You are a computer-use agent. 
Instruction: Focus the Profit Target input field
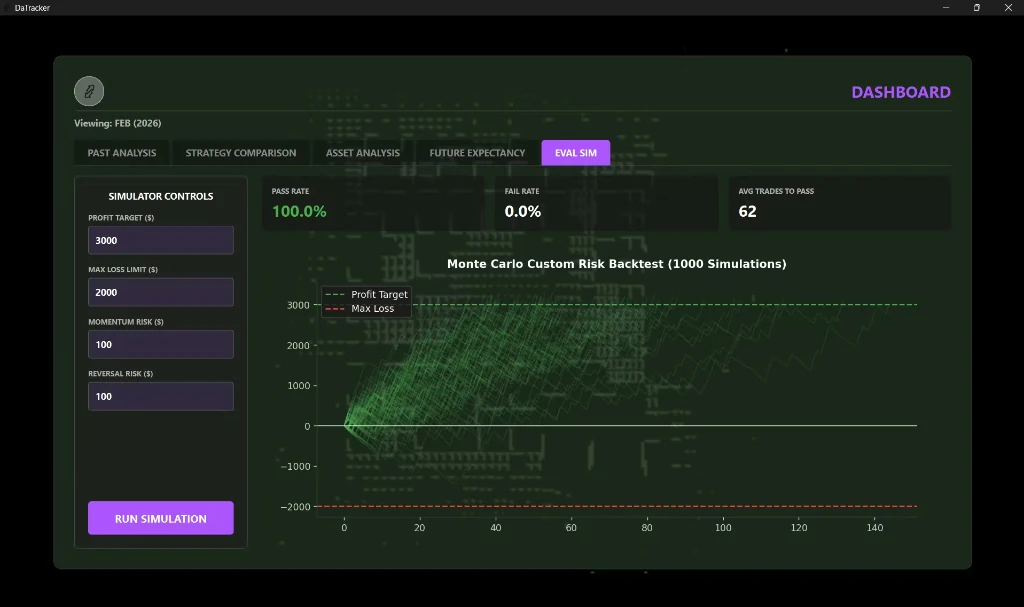160,240
